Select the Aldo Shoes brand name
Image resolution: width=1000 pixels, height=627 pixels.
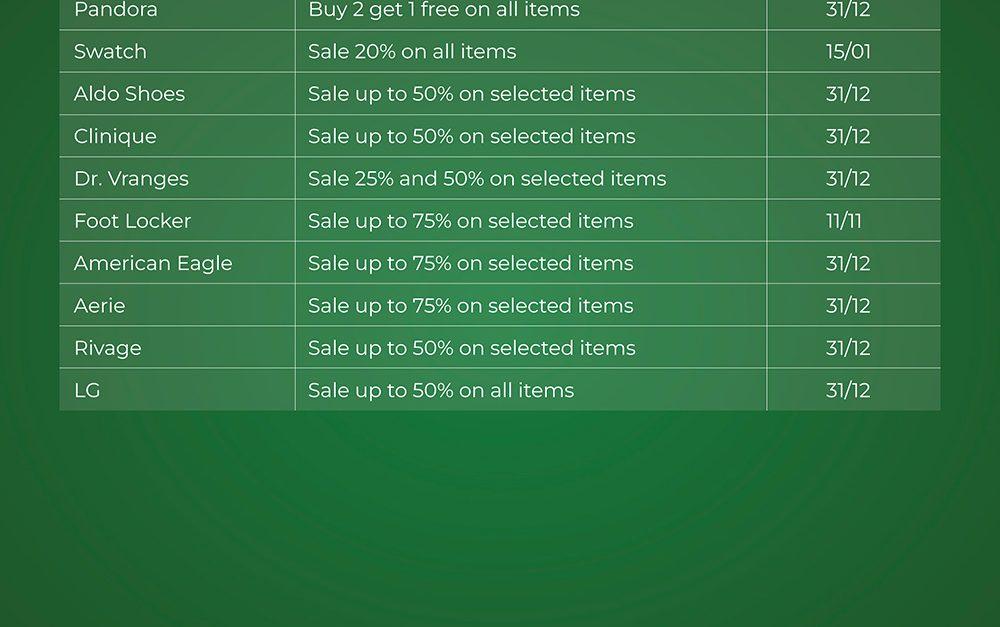[x=129, y=94]
